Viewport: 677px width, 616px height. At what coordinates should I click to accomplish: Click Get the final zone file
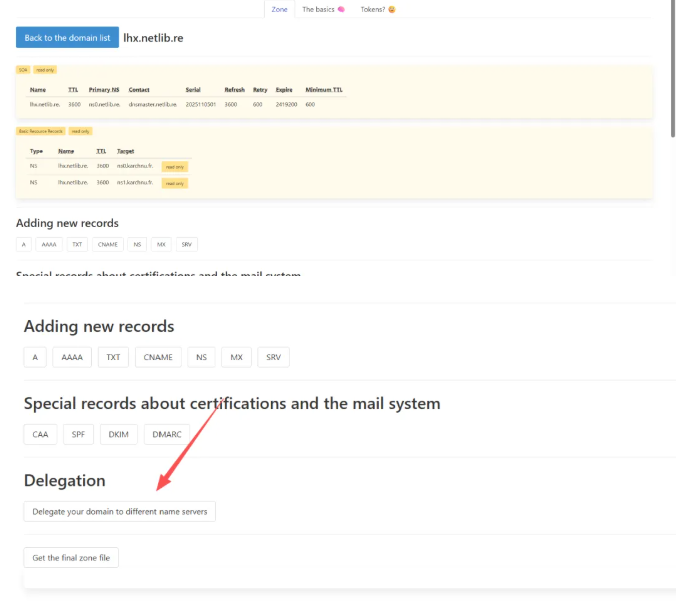[71, 557]
